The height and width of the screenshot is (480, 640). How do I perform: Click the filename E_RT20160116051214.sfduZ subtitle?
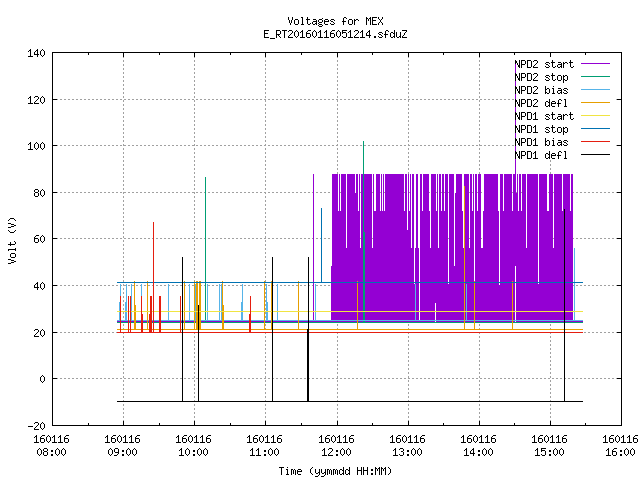click(336, 34)
